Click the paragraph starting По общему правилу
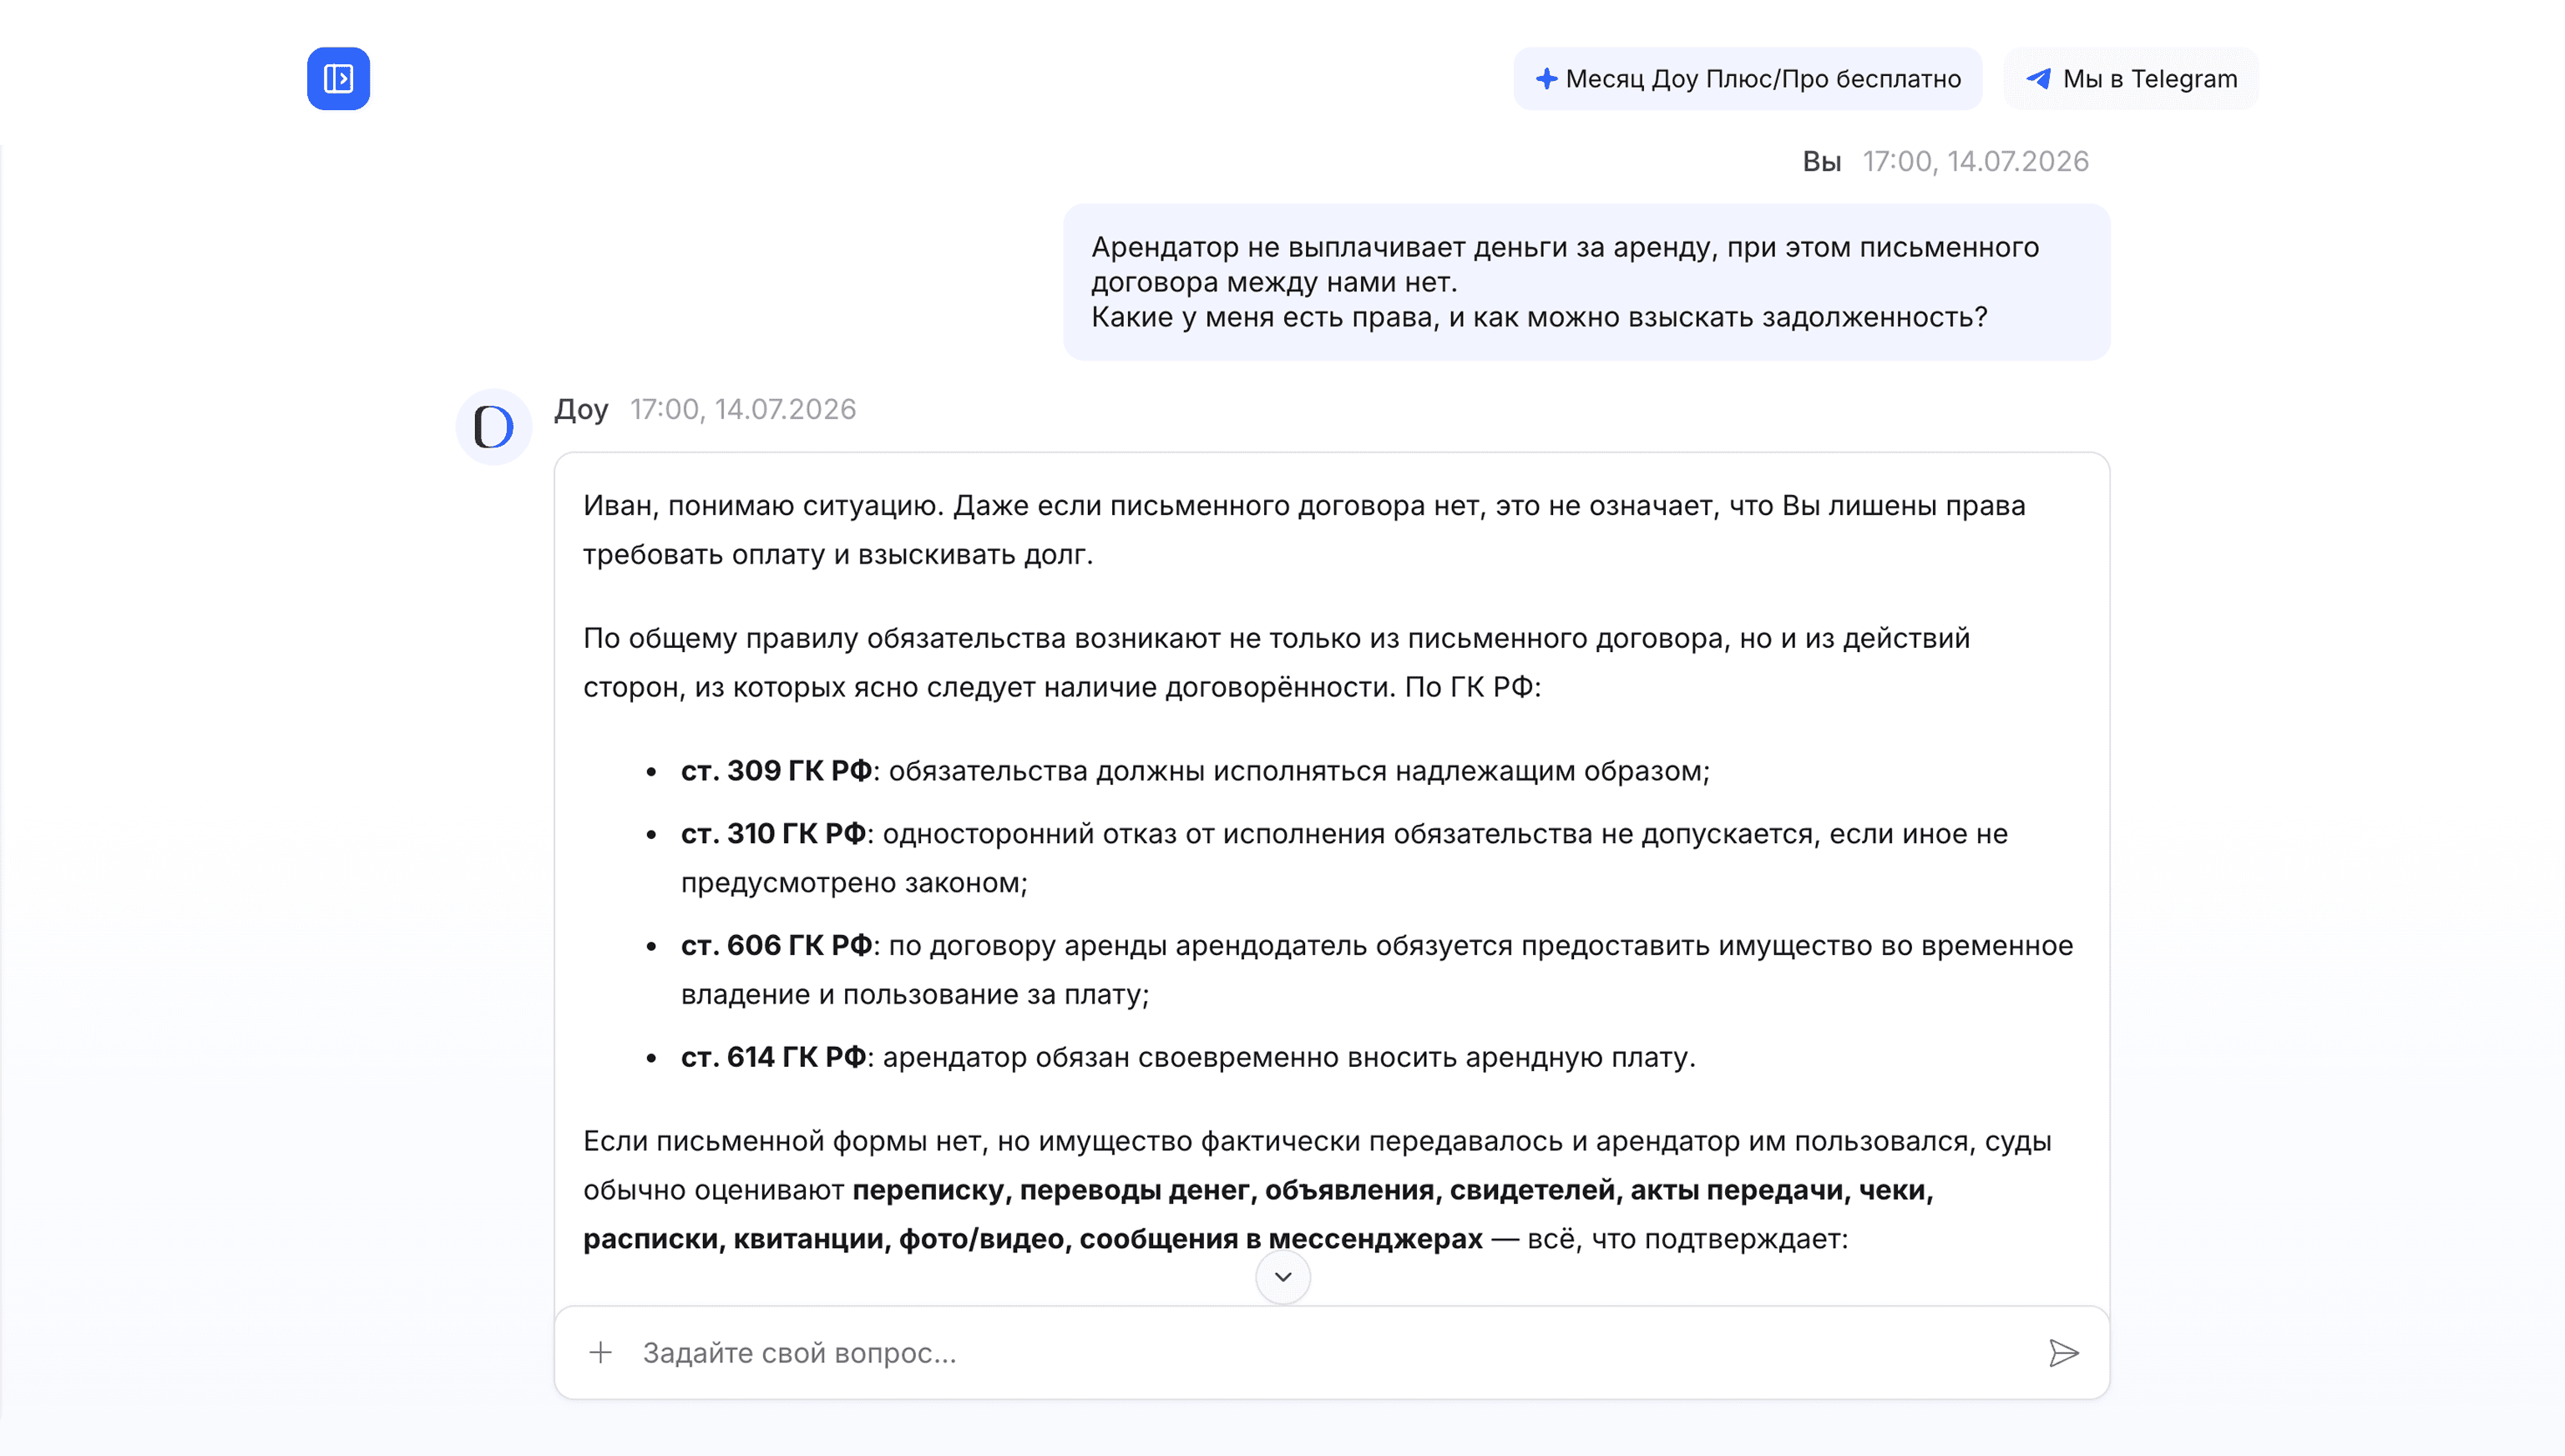Image resolution: width=2565 pixels, height=1456 pixels. pos(1276,662)
